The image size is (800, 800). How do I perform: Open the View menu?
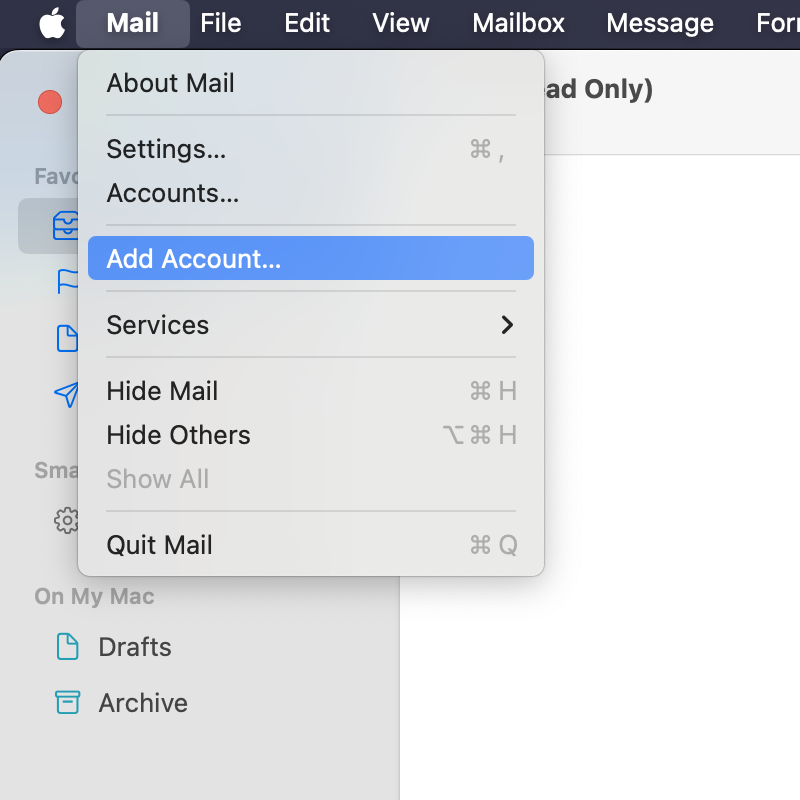[x=401, y=23]
